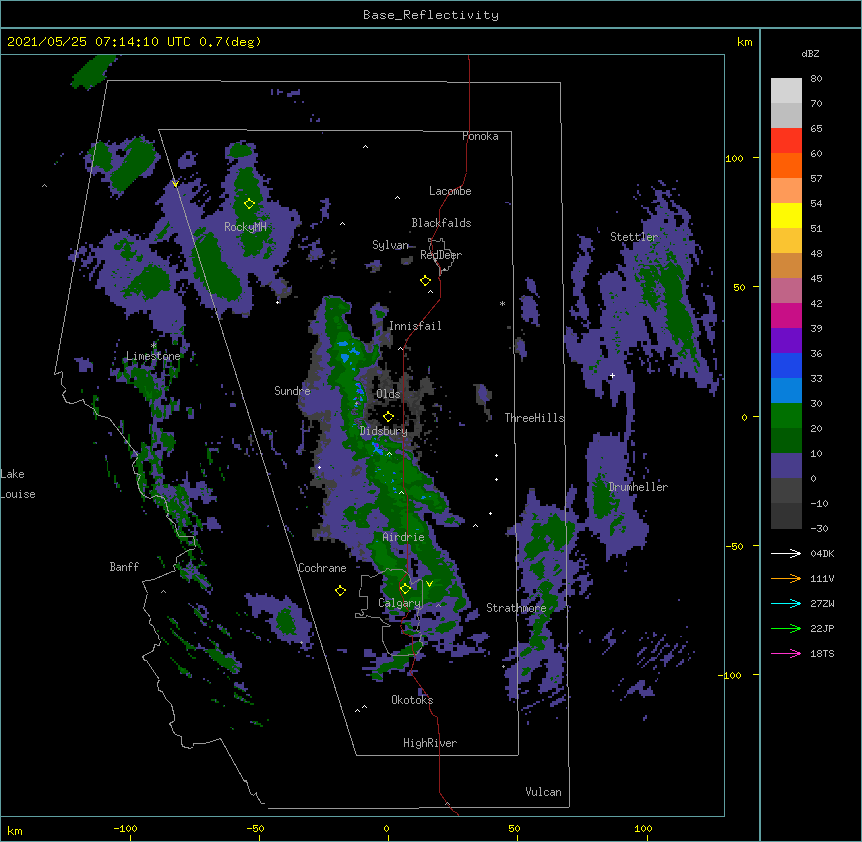
Task: Click the dBZ legend heading
Action: [x=810, y=53]
